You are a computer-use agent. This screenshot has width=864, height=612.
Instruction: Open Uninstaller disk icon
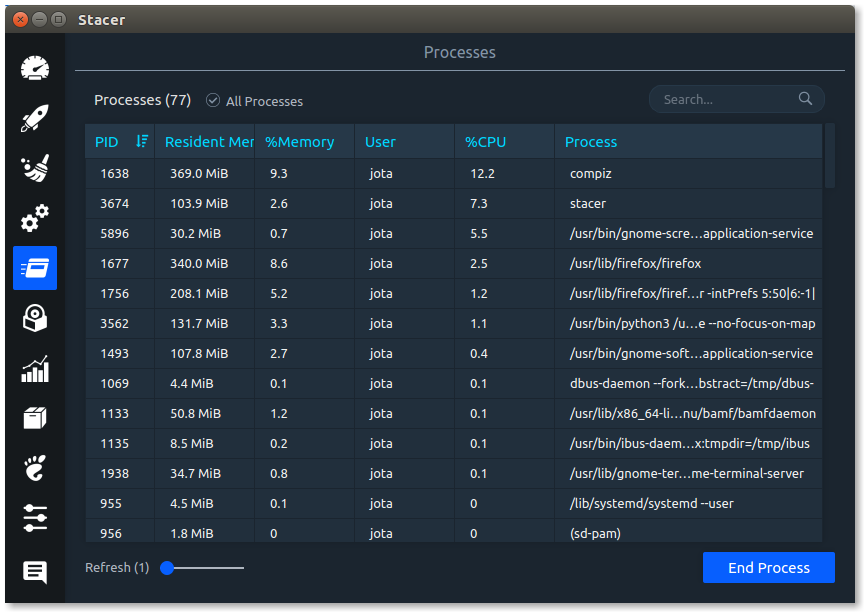pos(35,318)
